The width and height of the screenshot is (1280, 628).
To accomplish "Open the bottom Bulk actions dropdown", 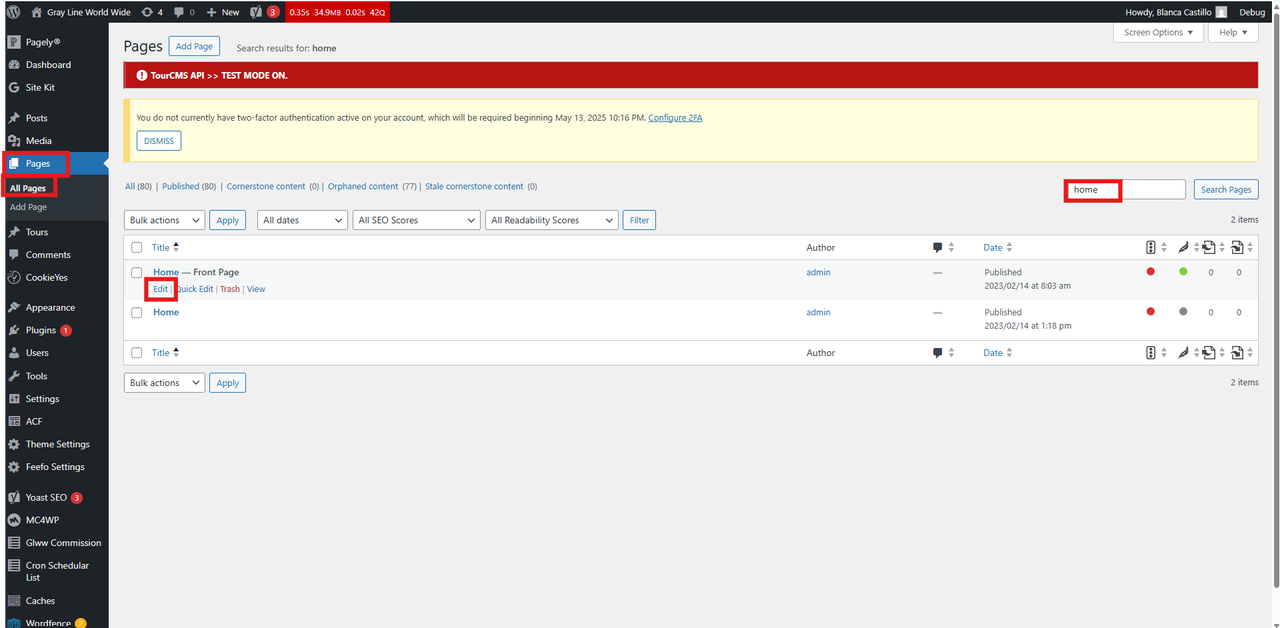I will (x=164, y=383).
